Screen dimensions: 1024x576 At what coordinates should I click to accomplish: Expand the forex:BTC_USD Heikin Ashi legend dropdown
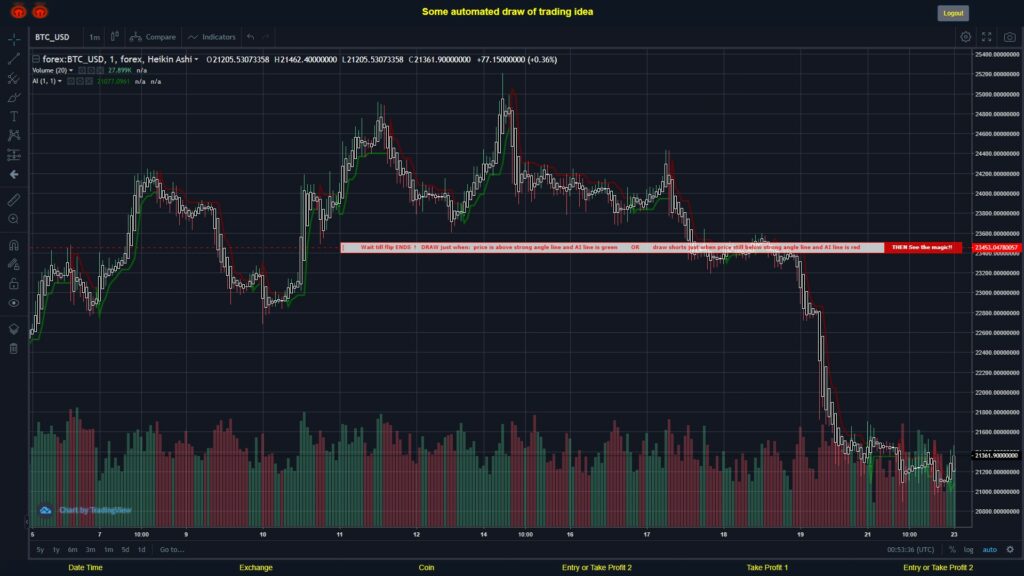coord(196,59)
